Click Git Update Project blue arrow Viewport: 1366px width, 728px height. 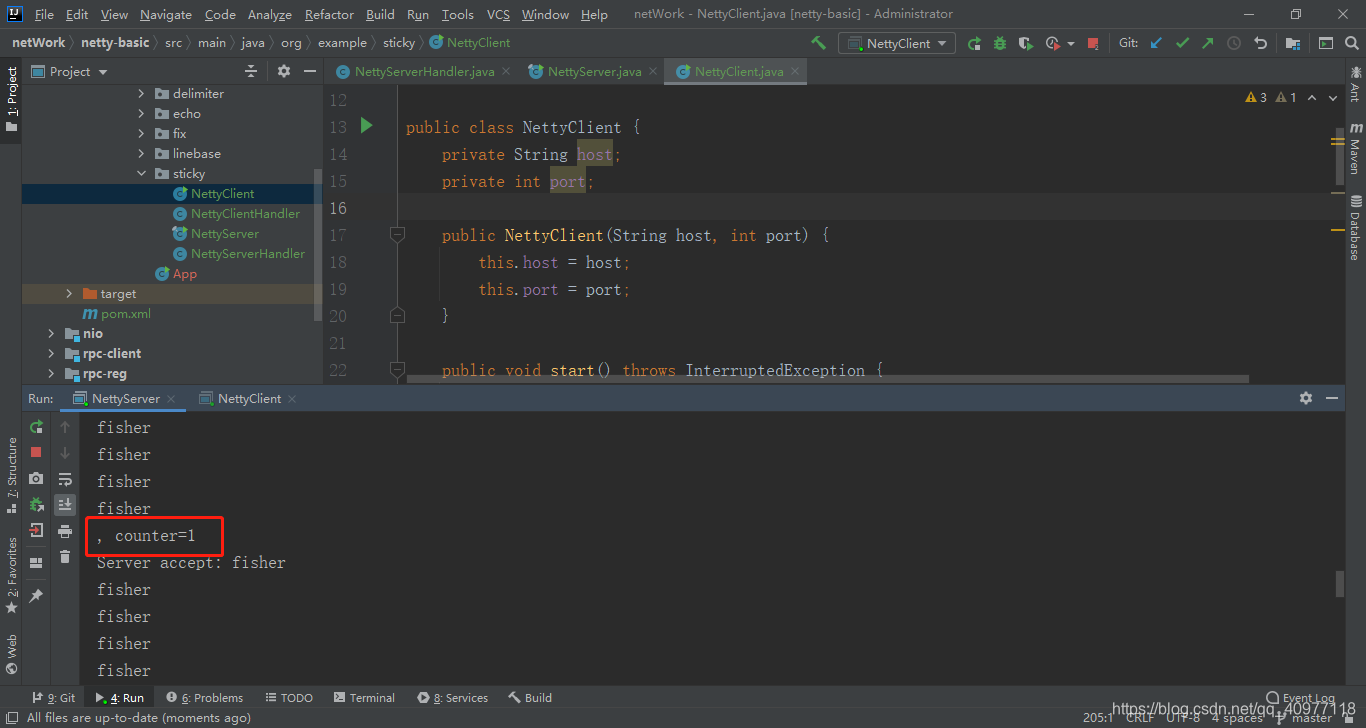[x=1157, y=43]
